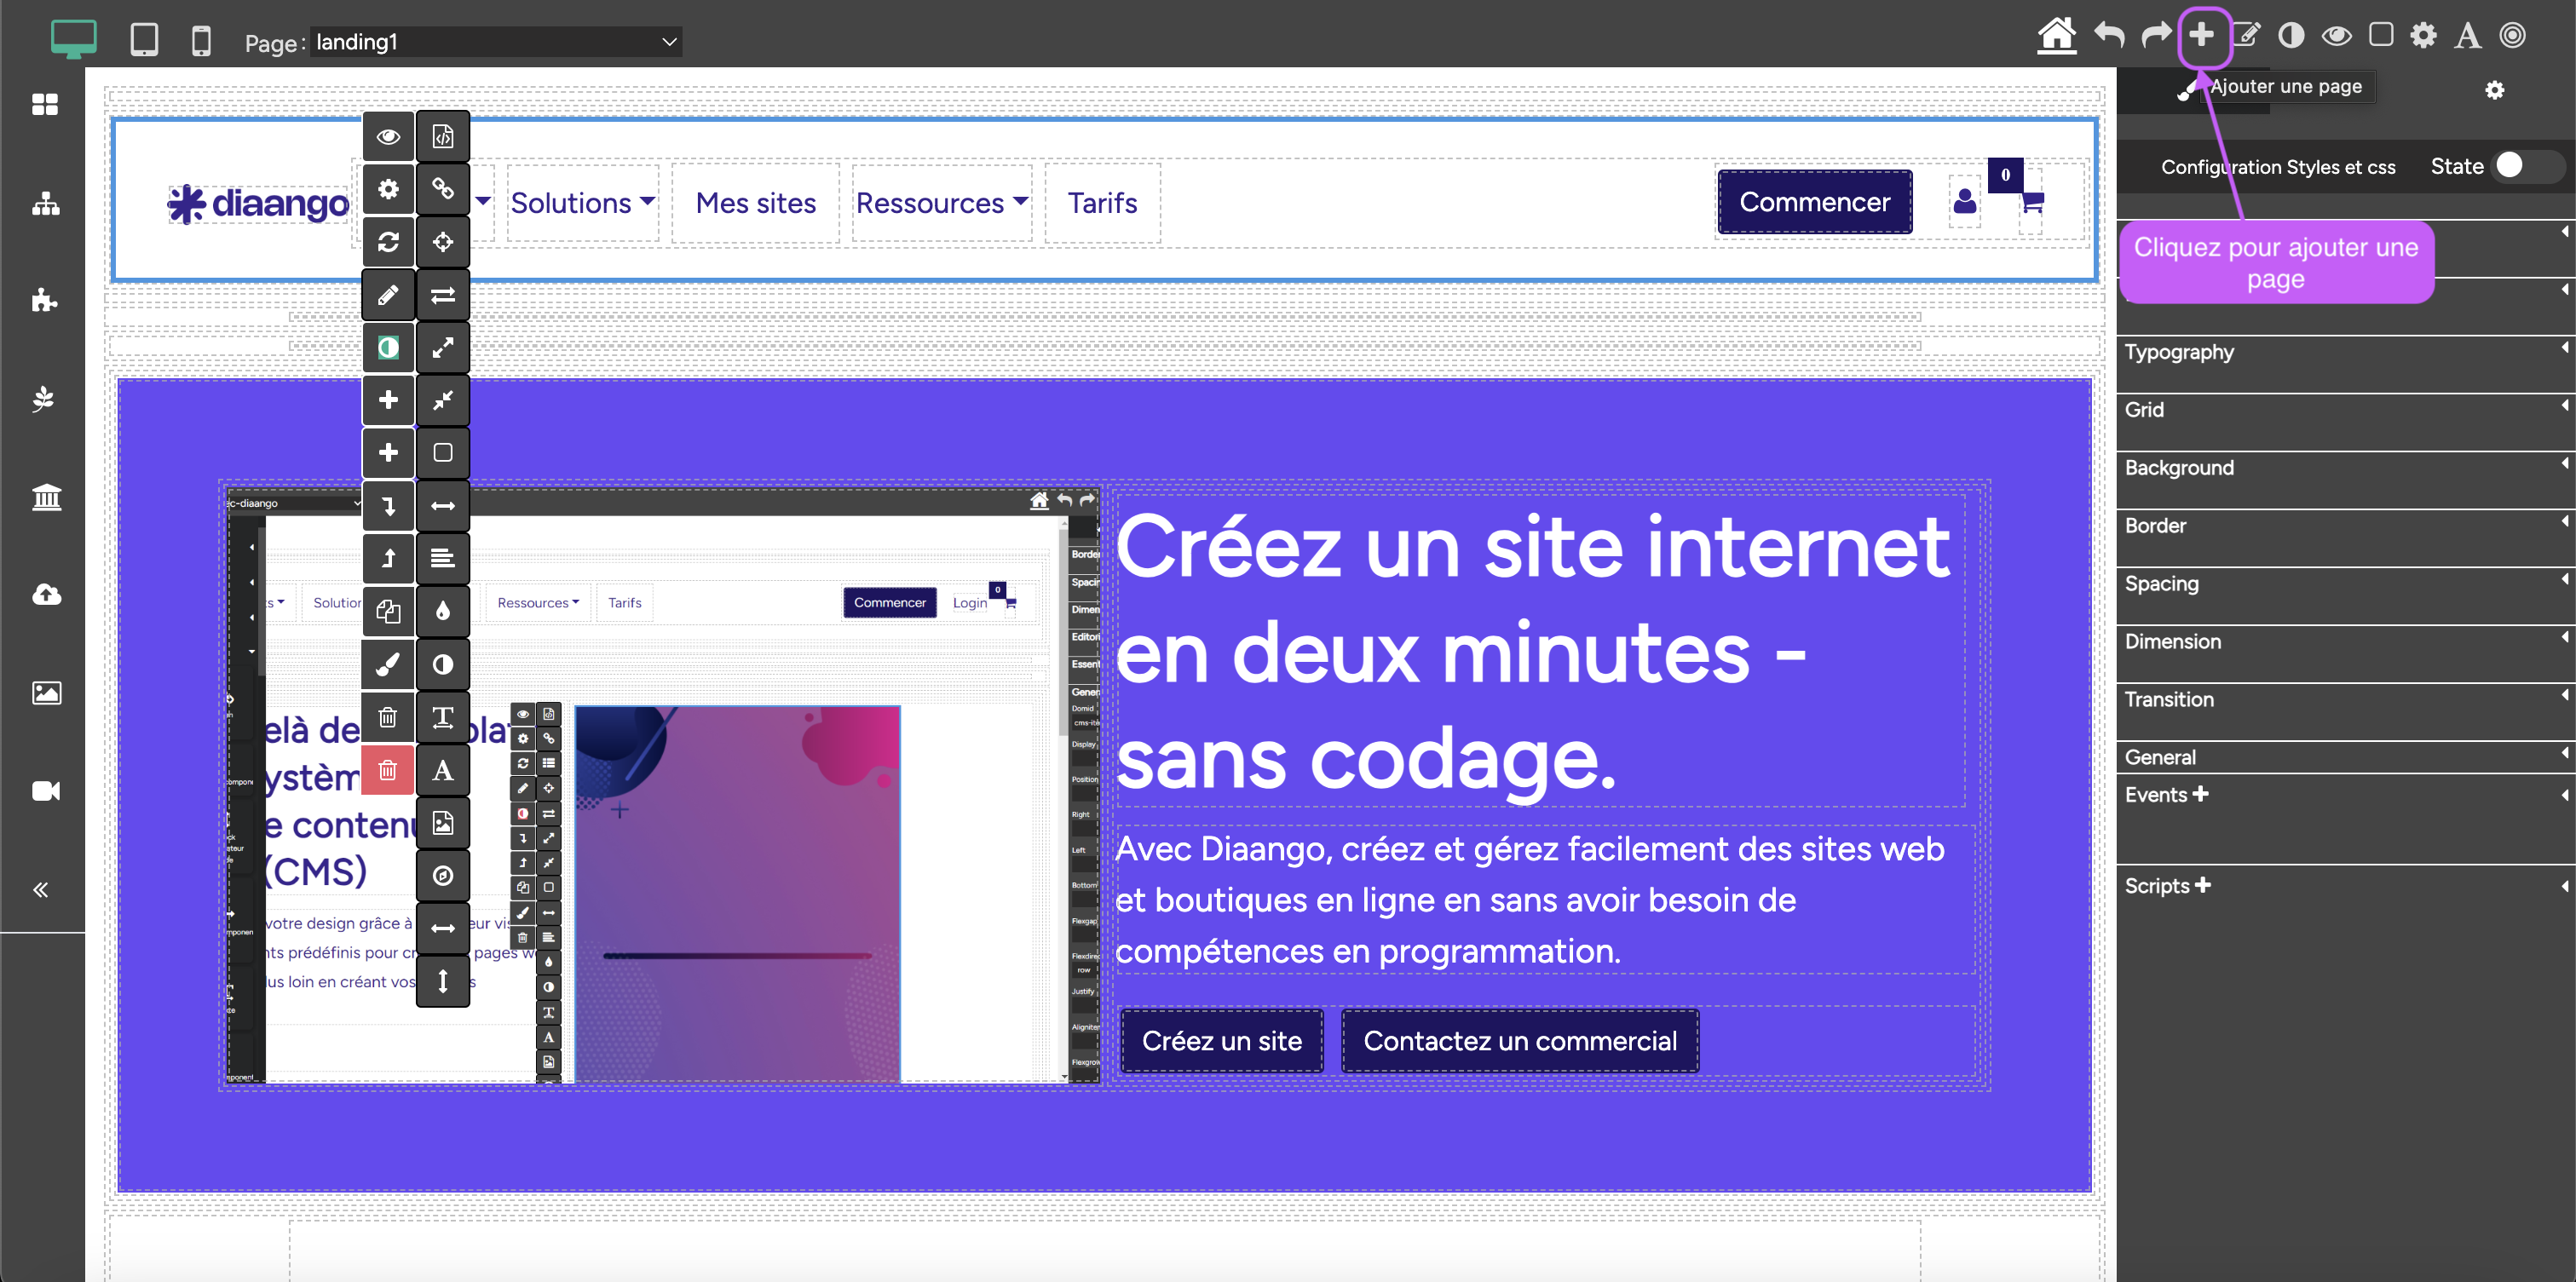Screen dimensions: 2576x1282
Task: Click Ajouter une page button
Action: tap(2201, 34)
